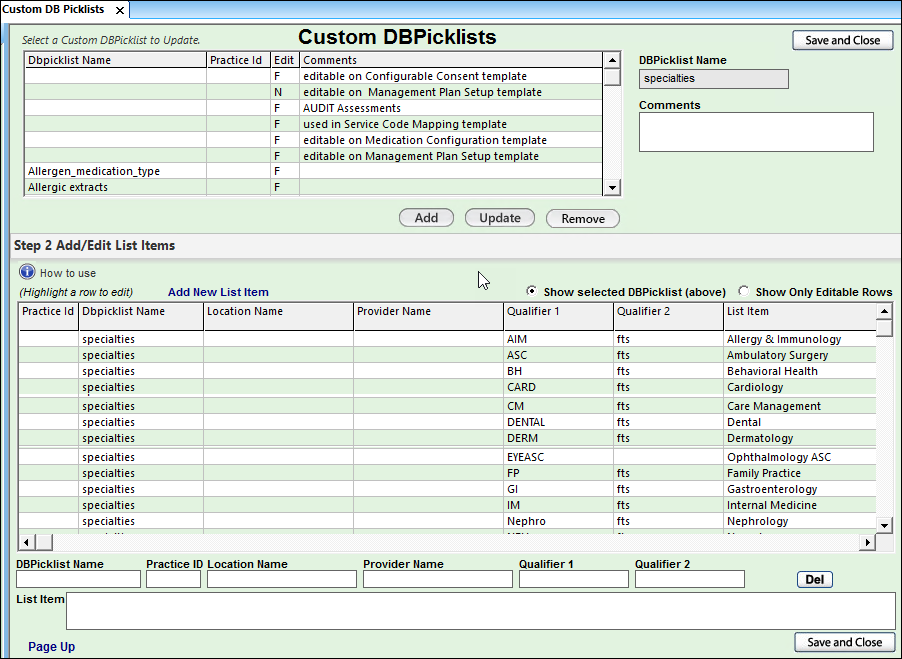Click the Comments column header
Image resolution: width=902 pixels, height=659 pixels.
coord(451,60)
